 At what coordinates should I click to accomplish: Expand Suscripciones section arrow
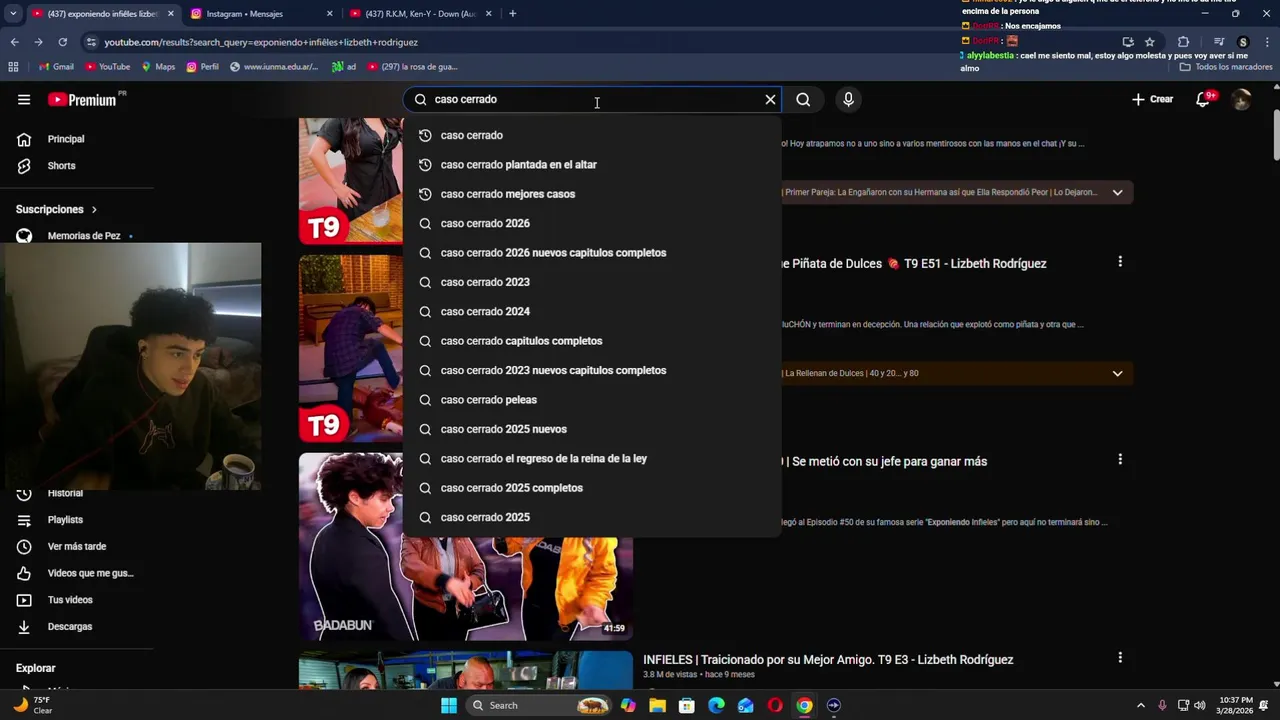[x=94, y=210]
